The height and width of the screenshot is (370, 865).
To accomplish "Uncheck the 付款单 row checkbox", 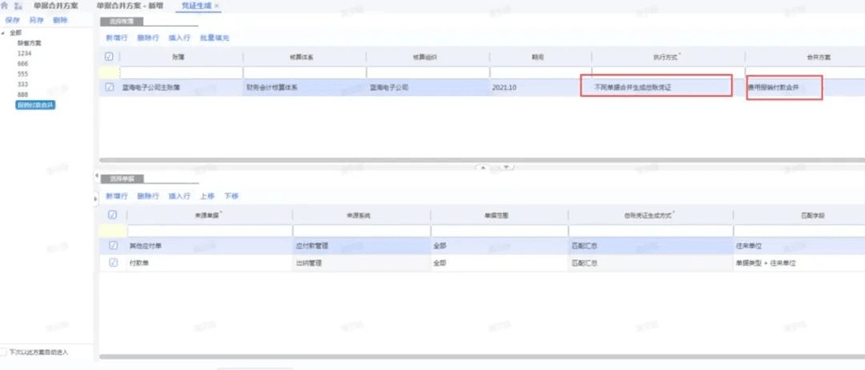I will (113, 263).
